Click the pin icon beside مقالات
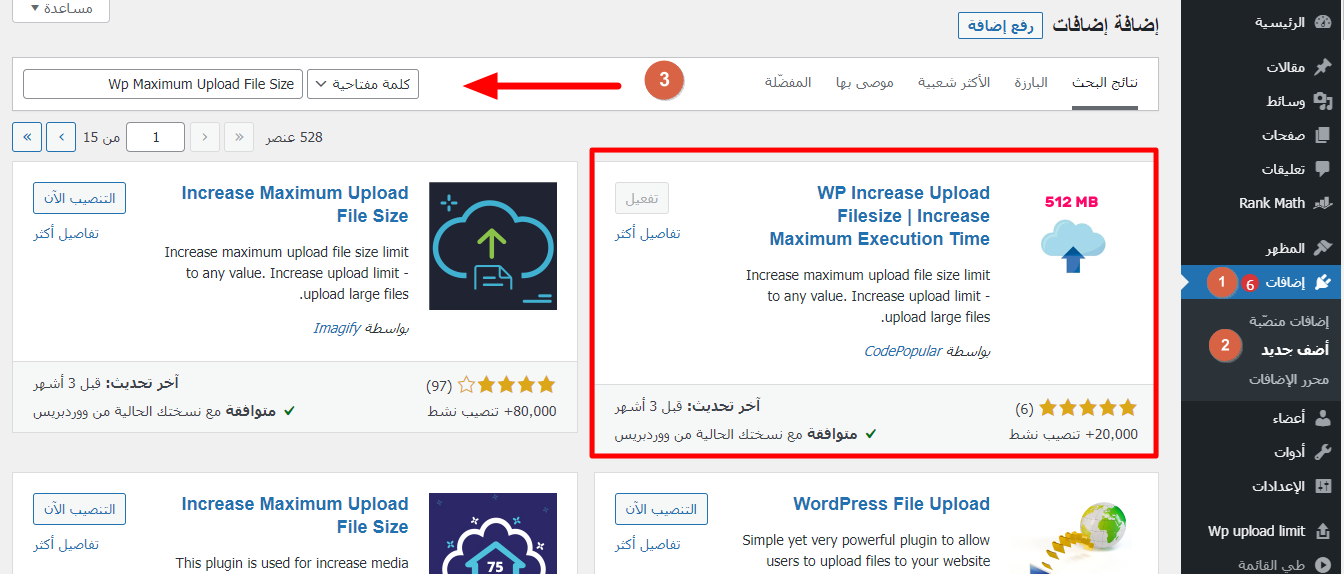1344x574 pixels. 1323,67
